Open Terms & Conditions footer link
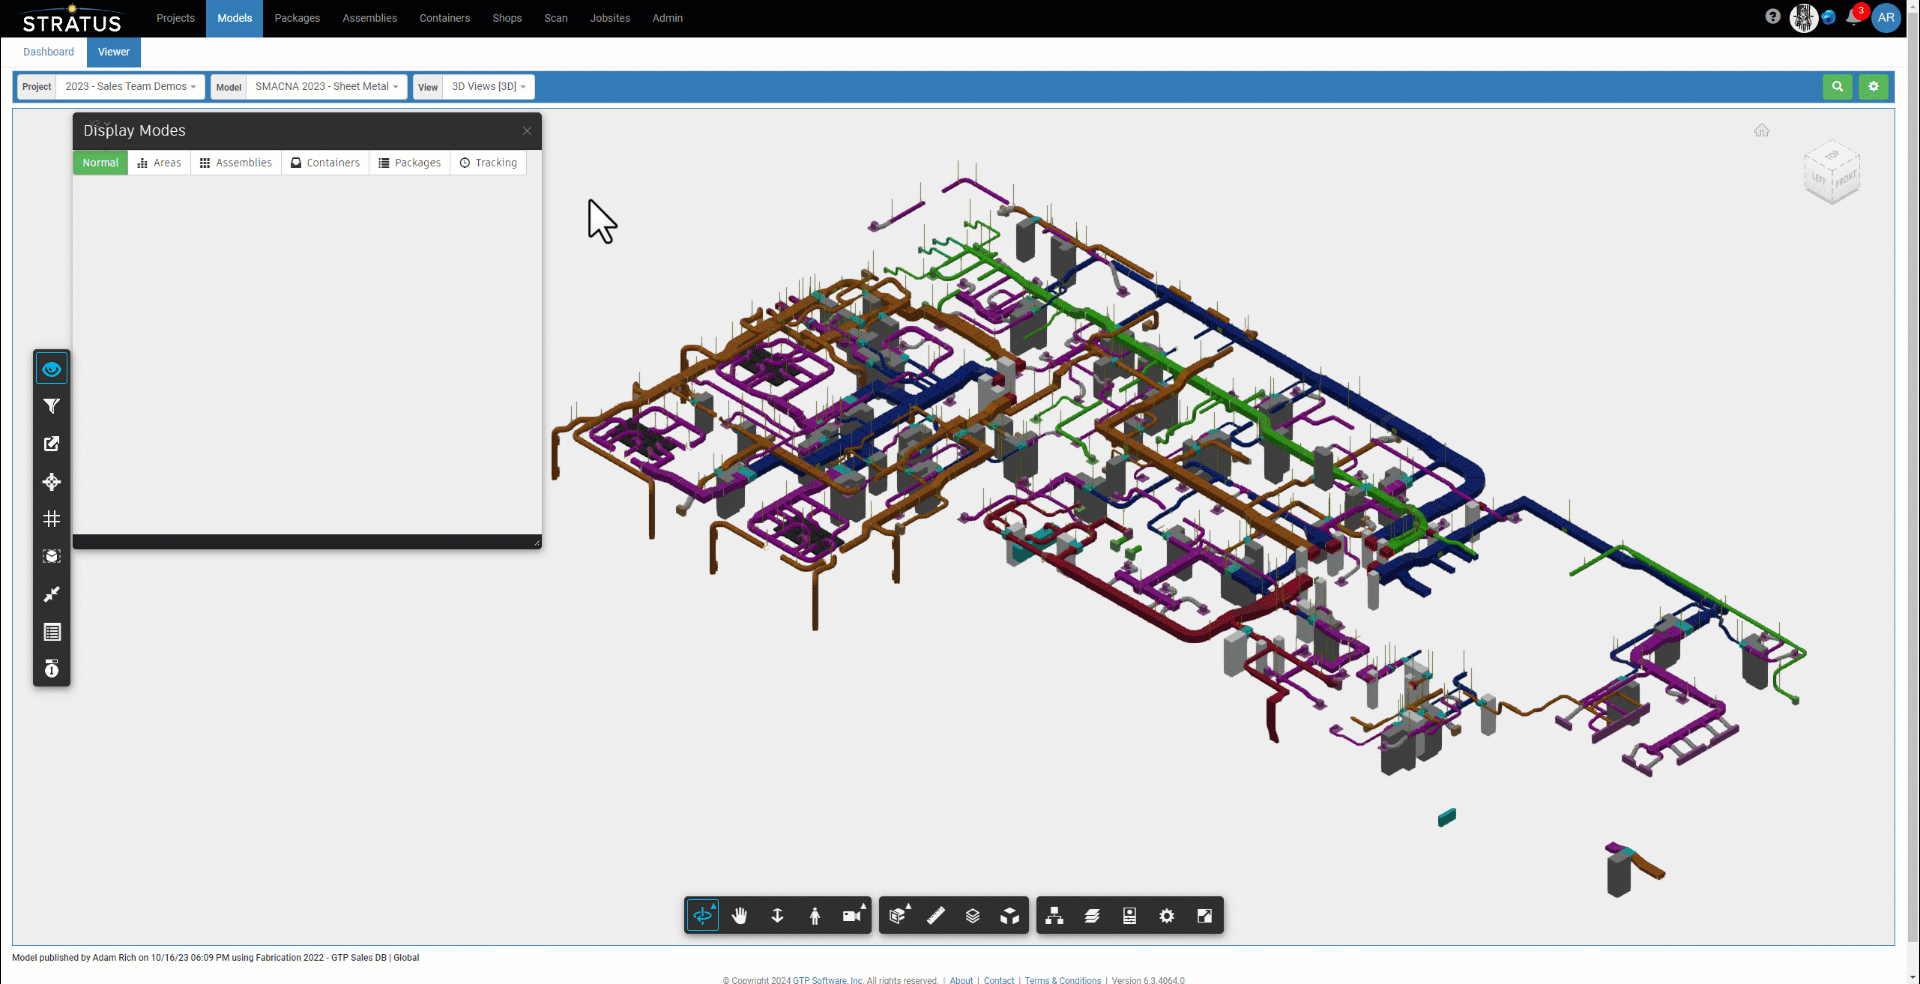Viewport: 1920px width, 984px height. 1063,980
